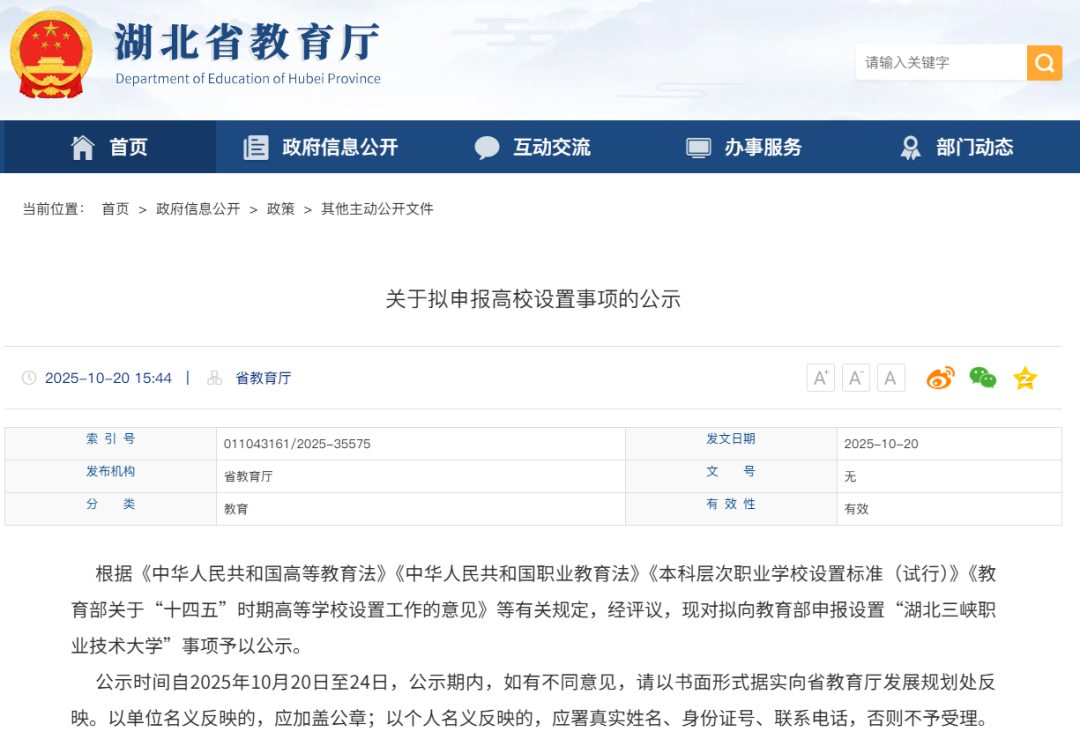Click the national emblem site logo
Screen dimensions: 1080x738
[51, 55]
